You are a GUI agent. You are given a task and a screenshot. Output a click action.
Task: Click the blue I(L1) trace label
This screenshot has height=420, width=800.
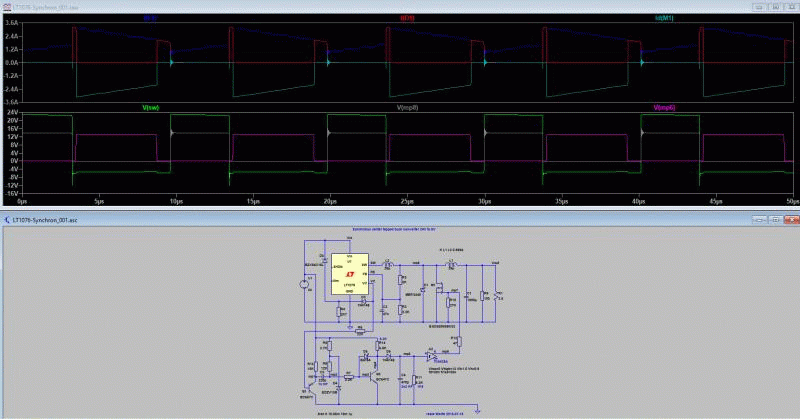point(150,18)
